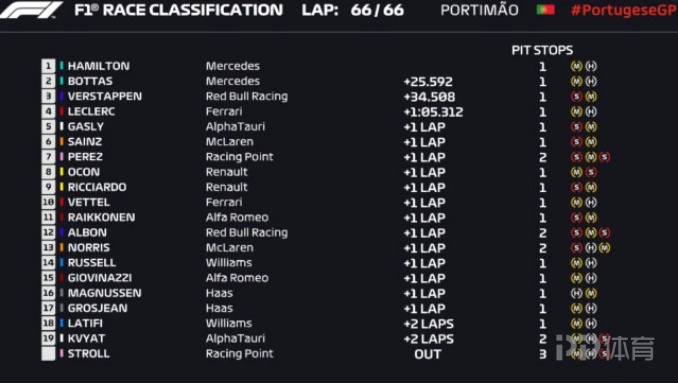Click Magnussen's hard tyre icon
Viewport: 678px width, 384px height.
click(x=576, y=293)
